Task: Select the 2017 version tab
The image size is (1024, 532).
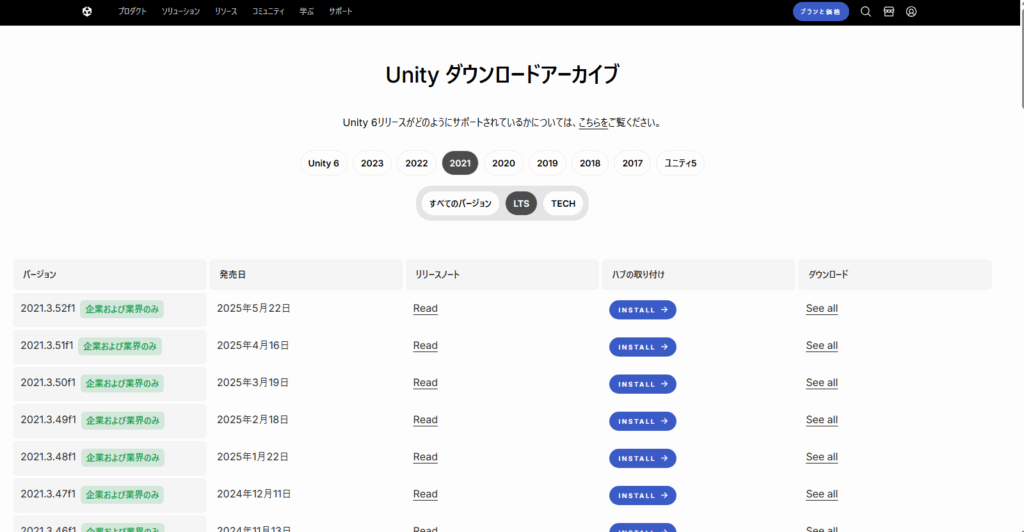Action: point(632,163)
